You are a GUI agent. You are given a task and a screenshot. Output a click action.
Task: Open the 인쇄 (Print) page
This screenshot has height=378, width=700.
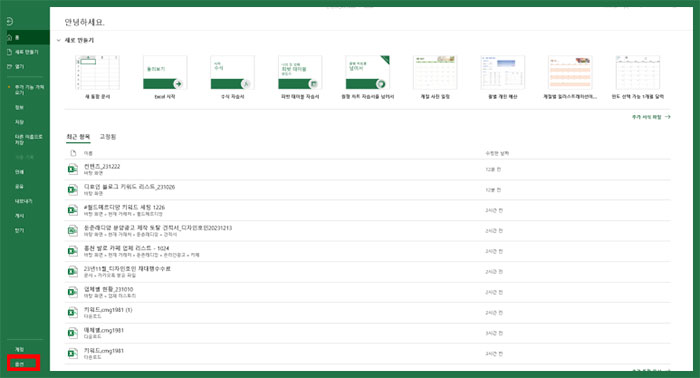click(19, 172)
